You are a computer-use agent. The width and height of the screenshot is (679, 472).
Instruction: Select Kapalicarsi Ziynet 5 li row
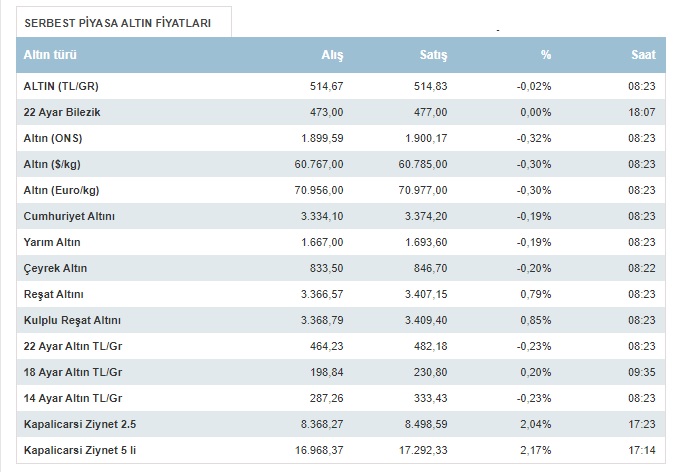click(x=79, y=450)
